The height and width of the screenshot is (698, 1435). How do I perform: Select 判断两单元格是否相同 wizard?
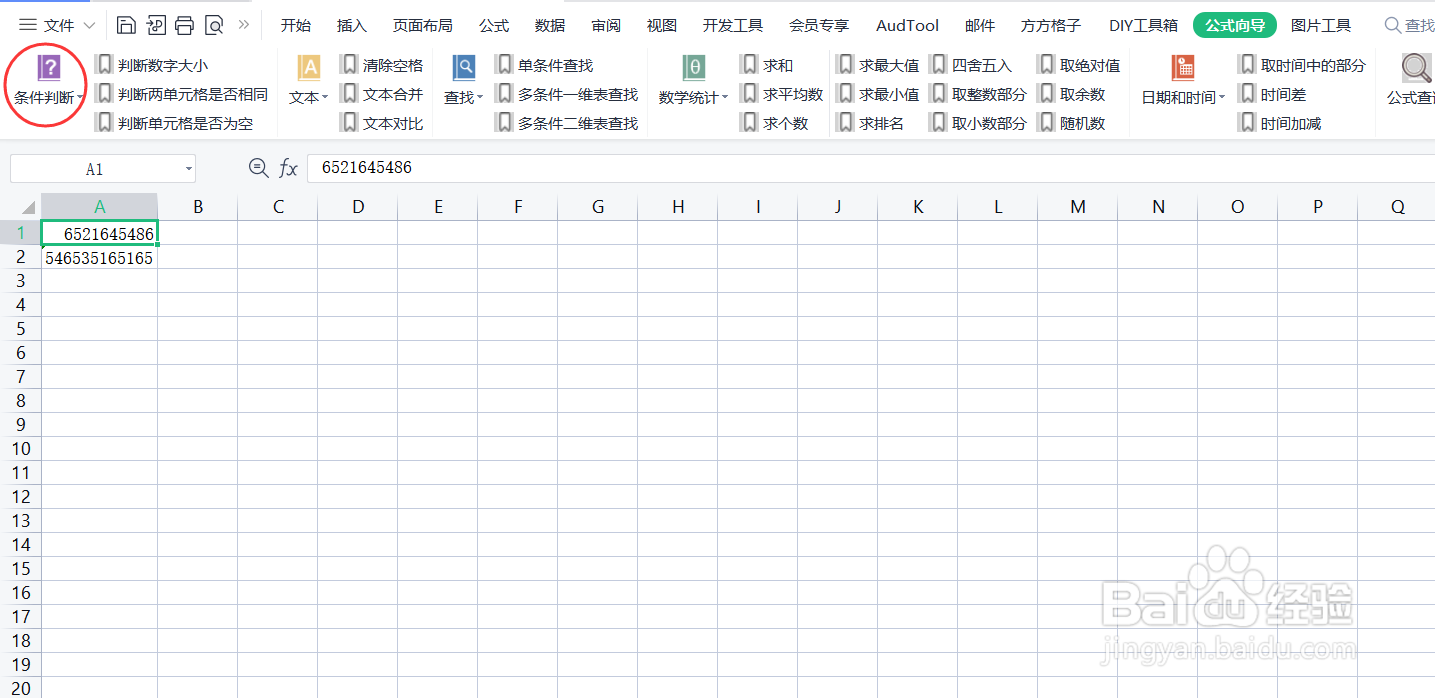click(182, 94)
